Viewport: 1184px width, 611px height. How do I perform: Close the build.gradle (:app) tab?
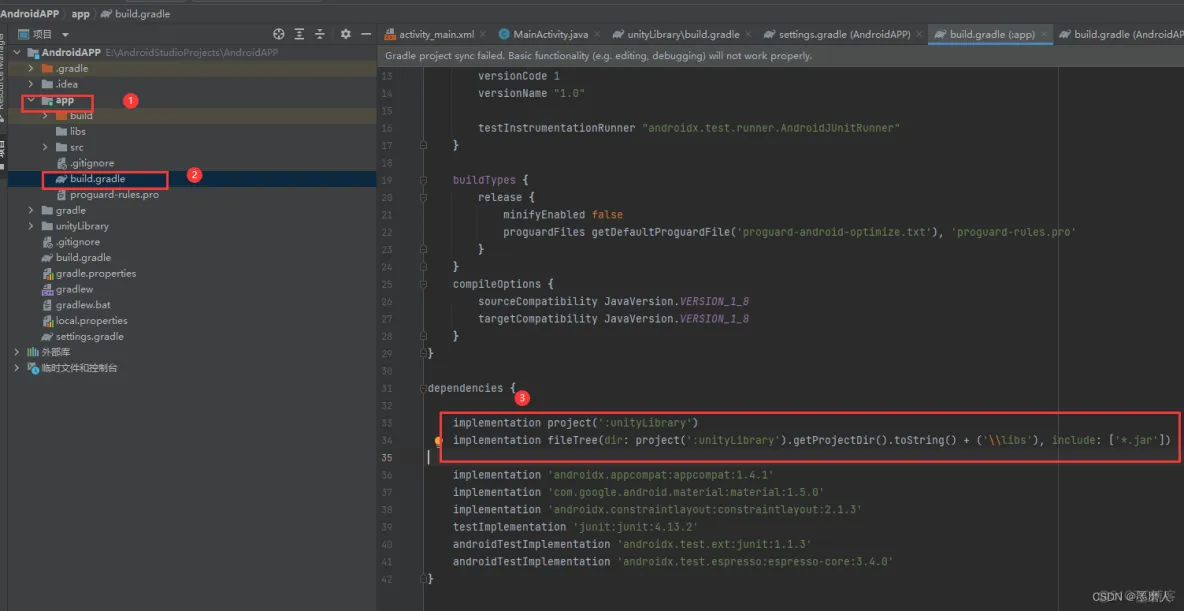[x=1044, y=35]
